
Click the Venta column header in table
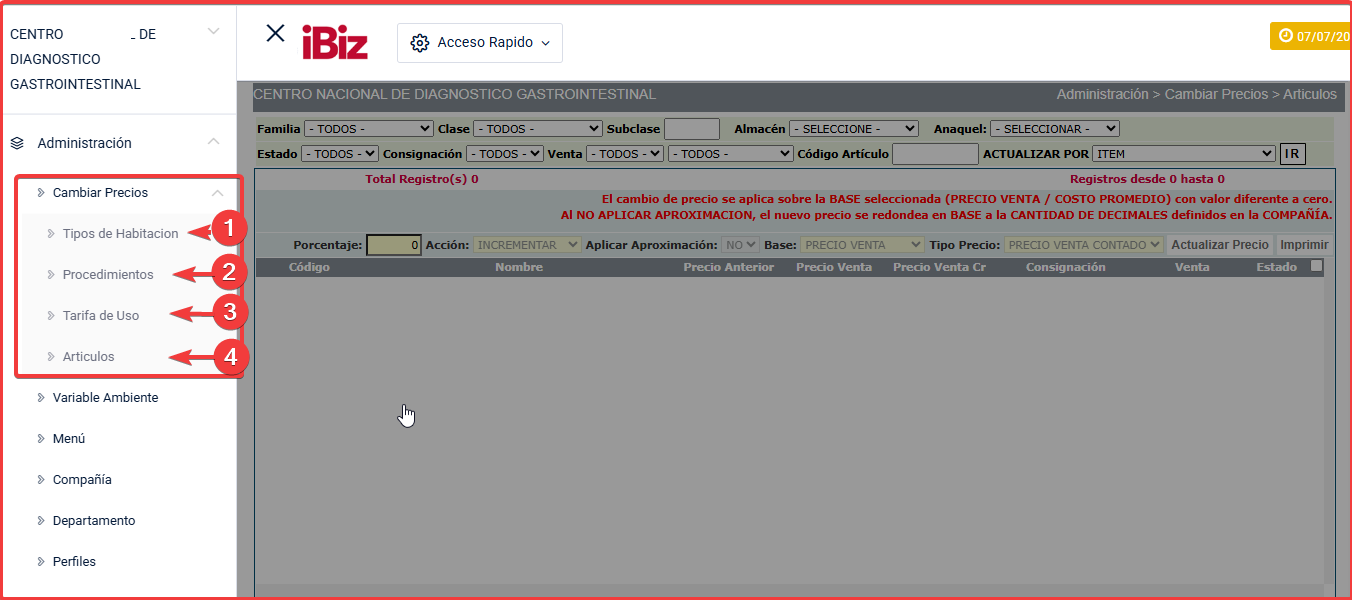(1192, 267)
